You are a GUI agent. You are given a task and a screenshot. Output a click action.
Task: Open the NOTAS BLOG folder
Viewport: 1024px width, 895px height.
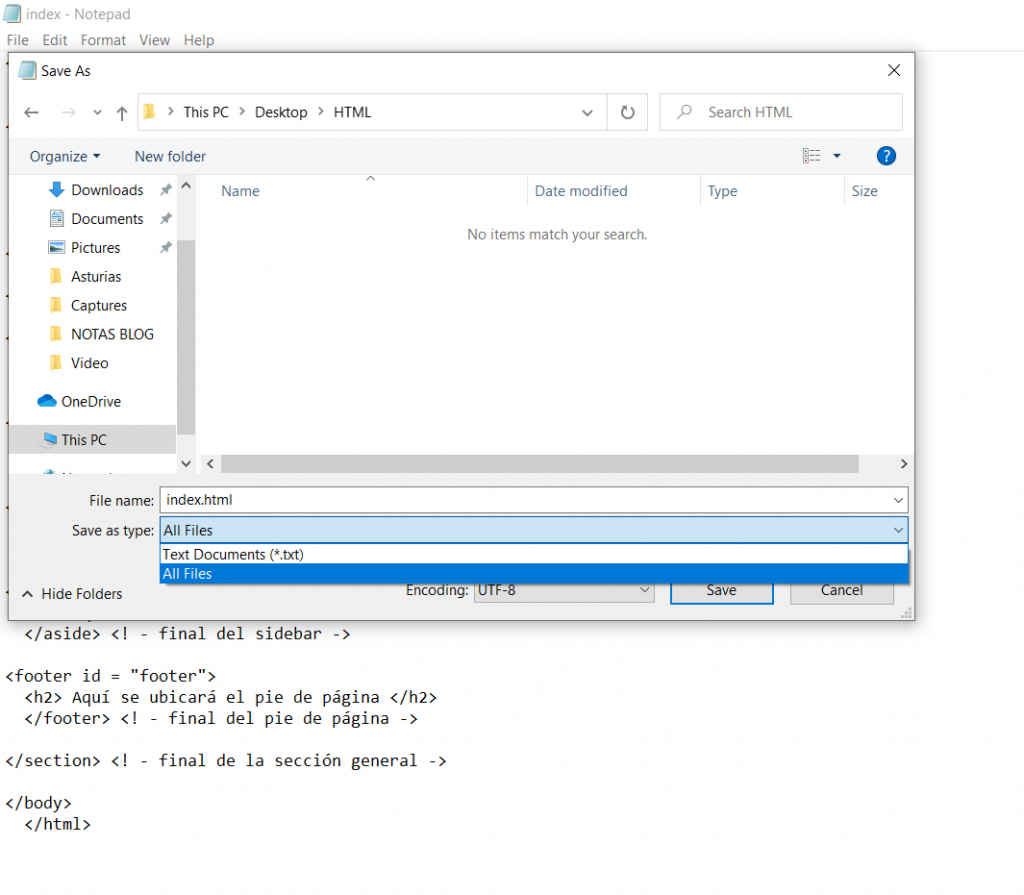click(111, 334)
